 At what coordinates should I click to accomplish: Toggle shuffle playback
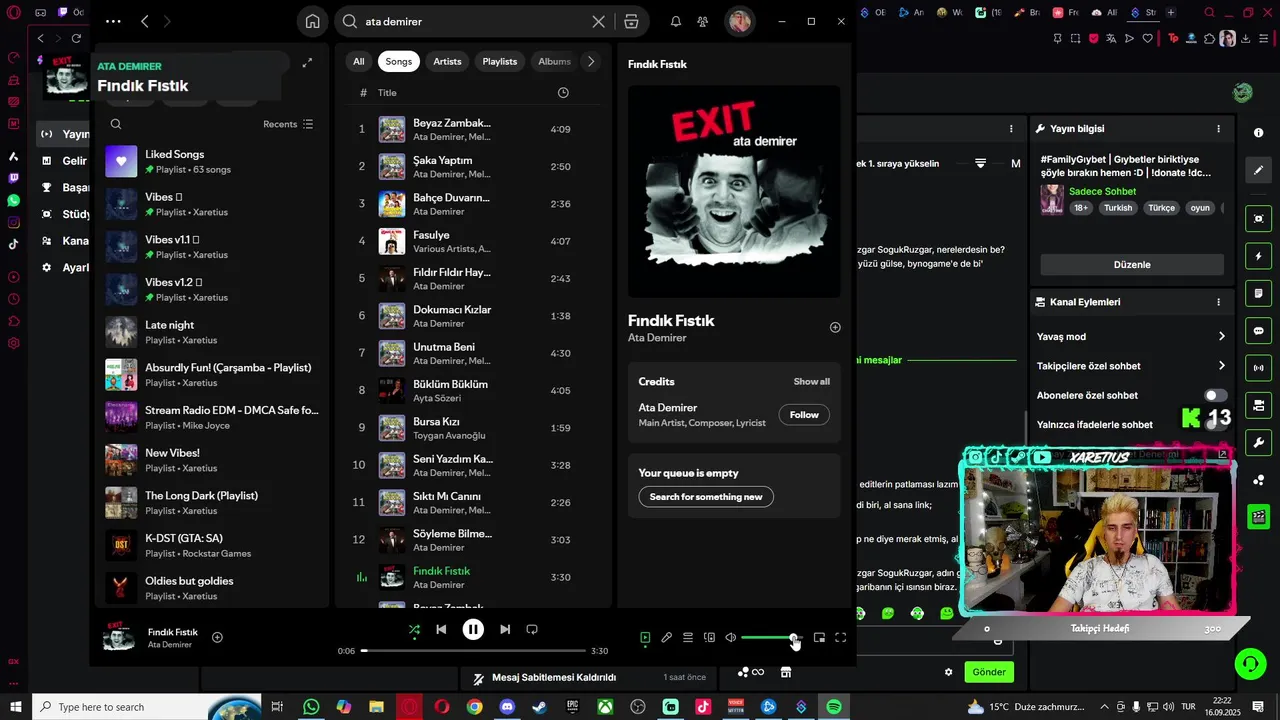coord(414,629)
